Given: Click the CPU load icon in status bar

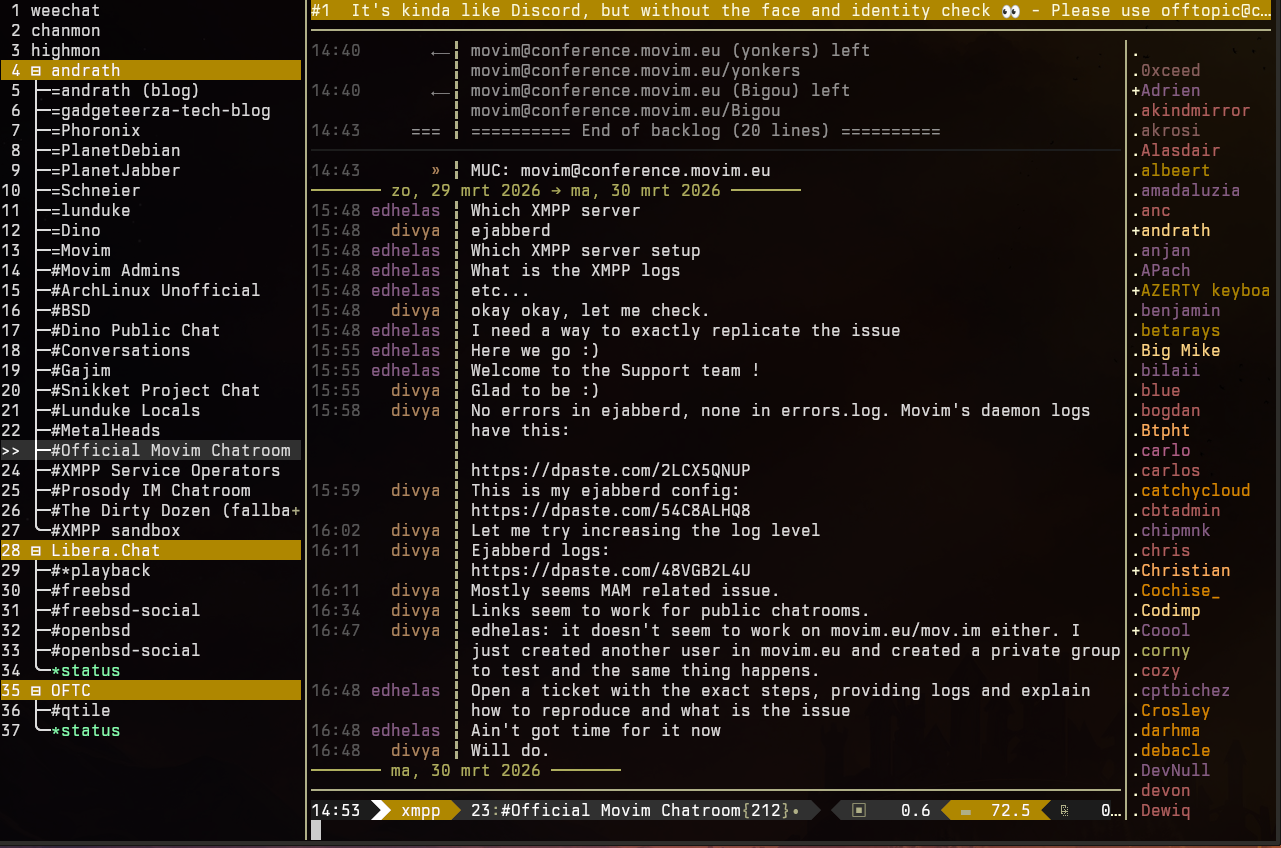Looking at the screenshot, I should (858, 810).
